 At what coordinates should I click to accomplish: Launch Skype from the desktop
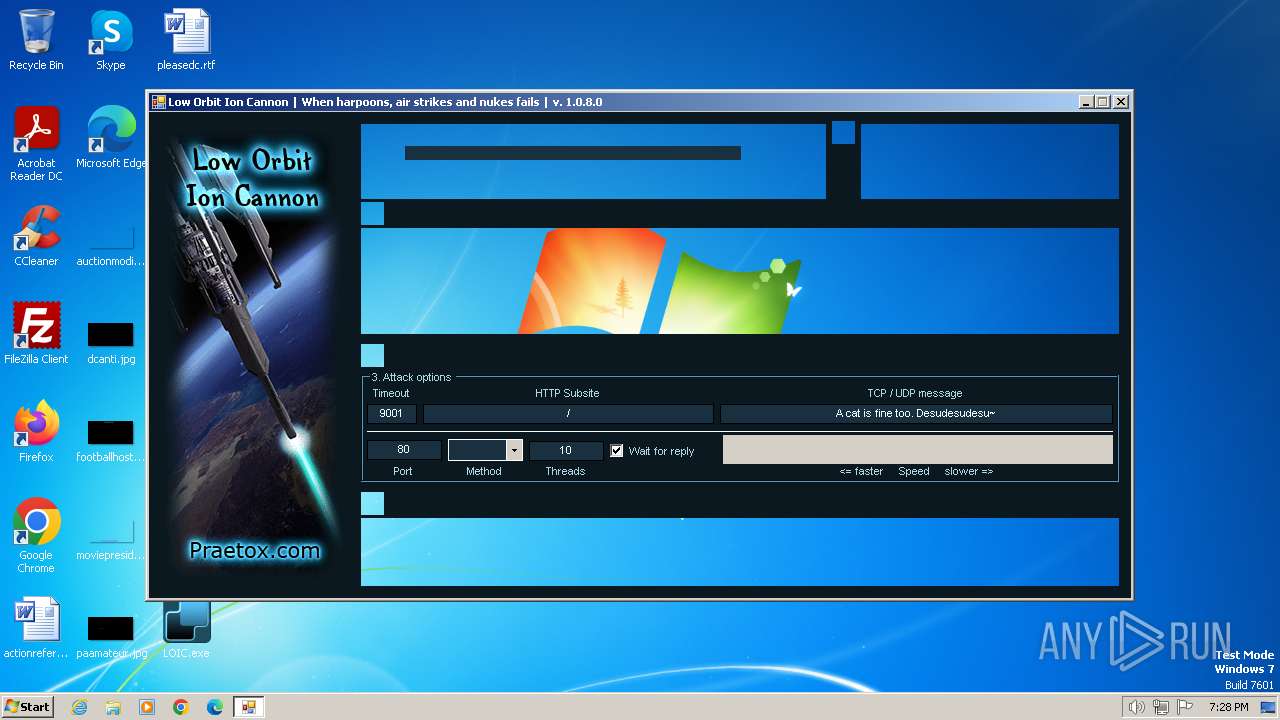[x=110, y=40]
